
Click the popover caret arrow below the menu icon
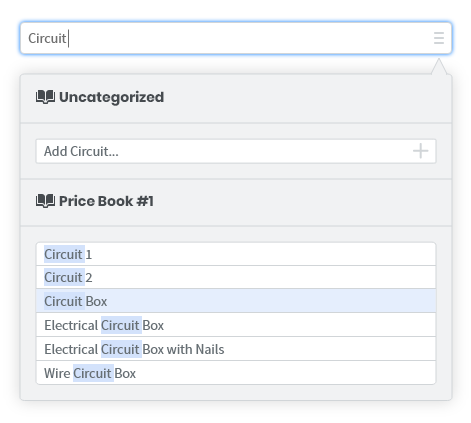[x=439, y=66]
